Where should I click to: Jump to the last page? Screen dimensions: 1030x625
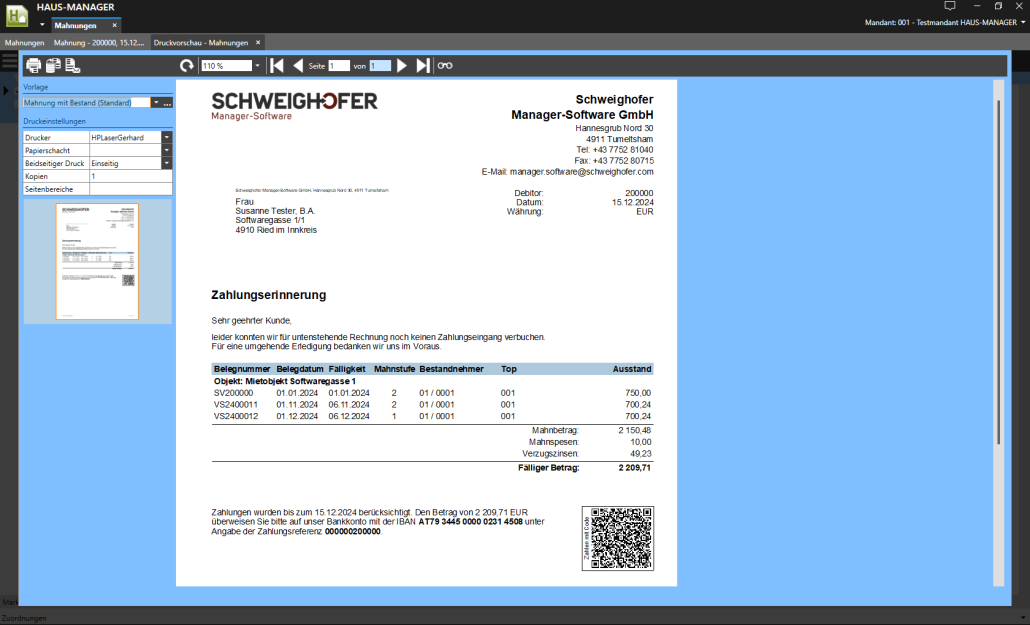coord(423,66)
